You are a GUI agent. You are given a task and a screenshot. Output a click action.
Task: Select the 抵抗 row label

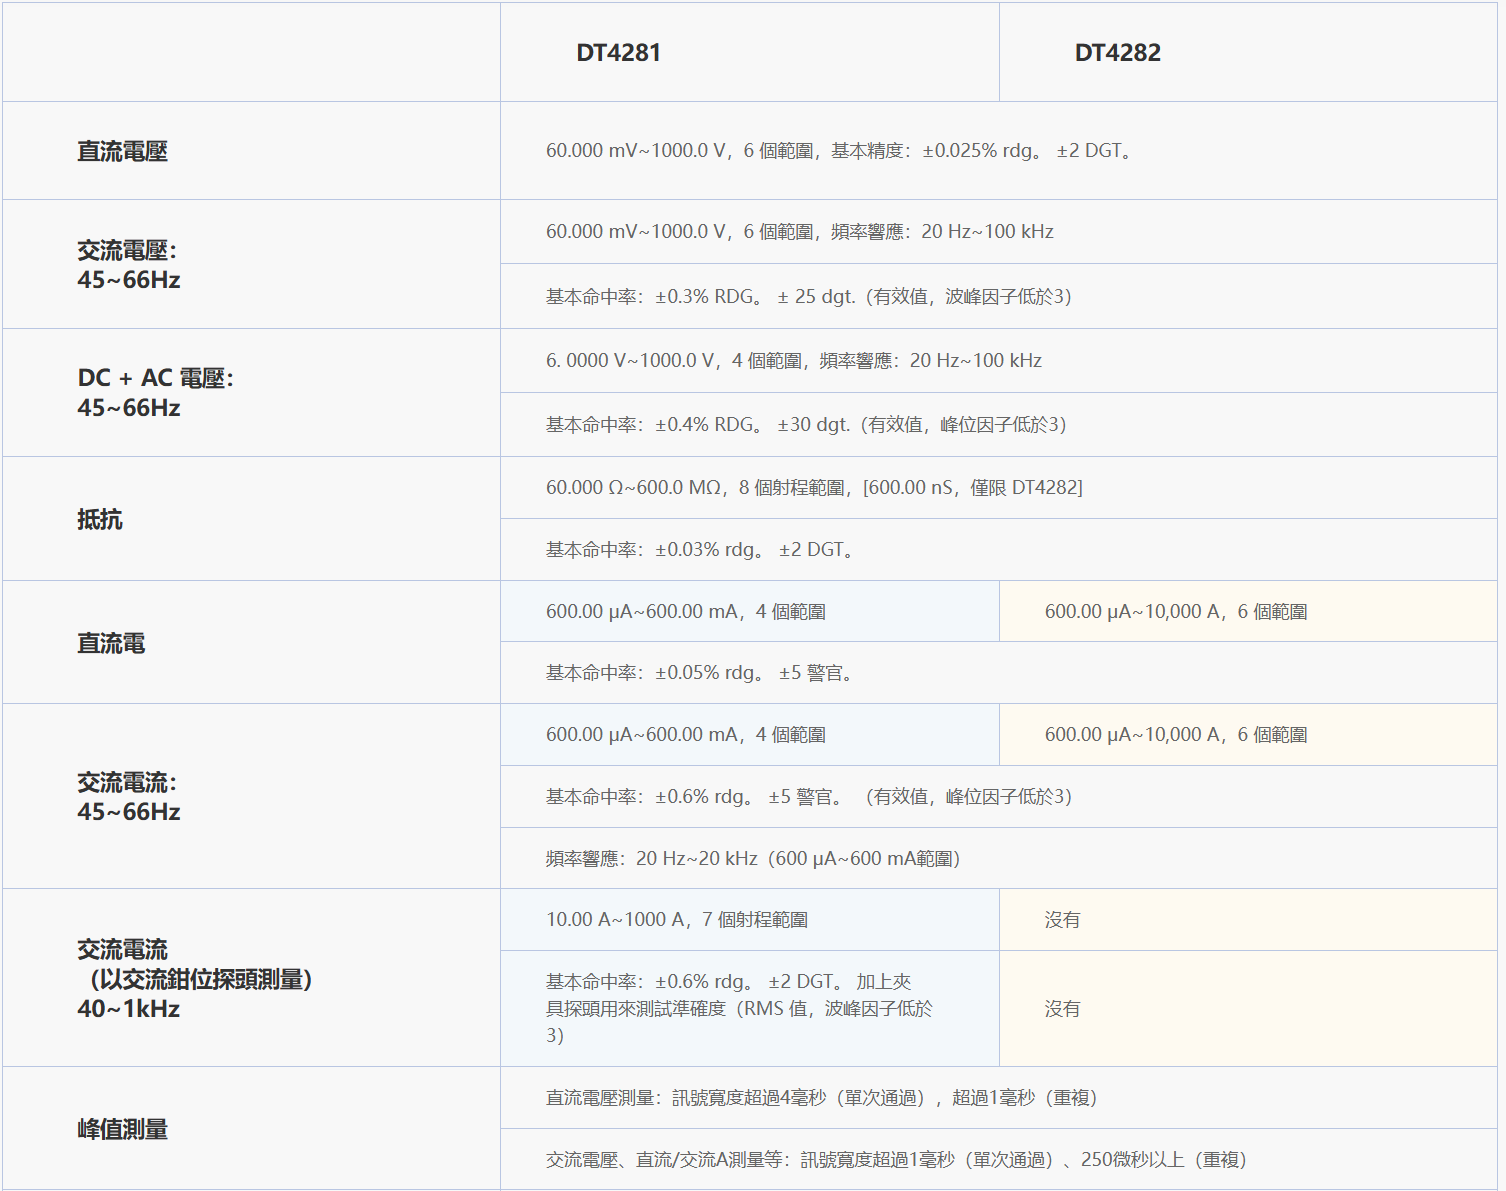(x=100, y=519)
